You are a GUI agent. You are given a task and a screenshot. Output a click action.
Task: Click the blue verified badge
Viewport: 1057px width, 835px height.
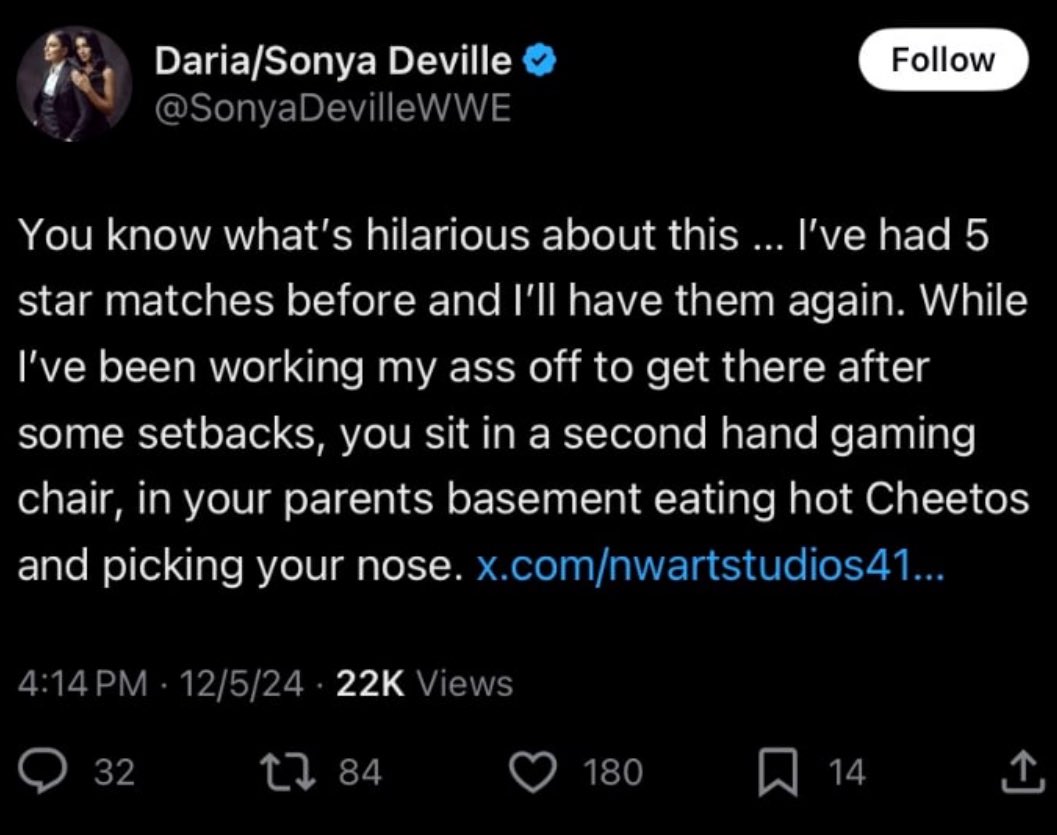pyautogui.click(x=540, y=61)
